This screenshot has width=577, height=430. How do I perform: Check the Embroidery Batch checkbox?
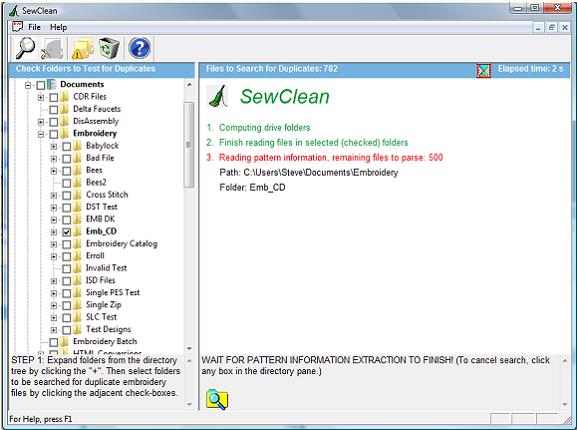54,342
